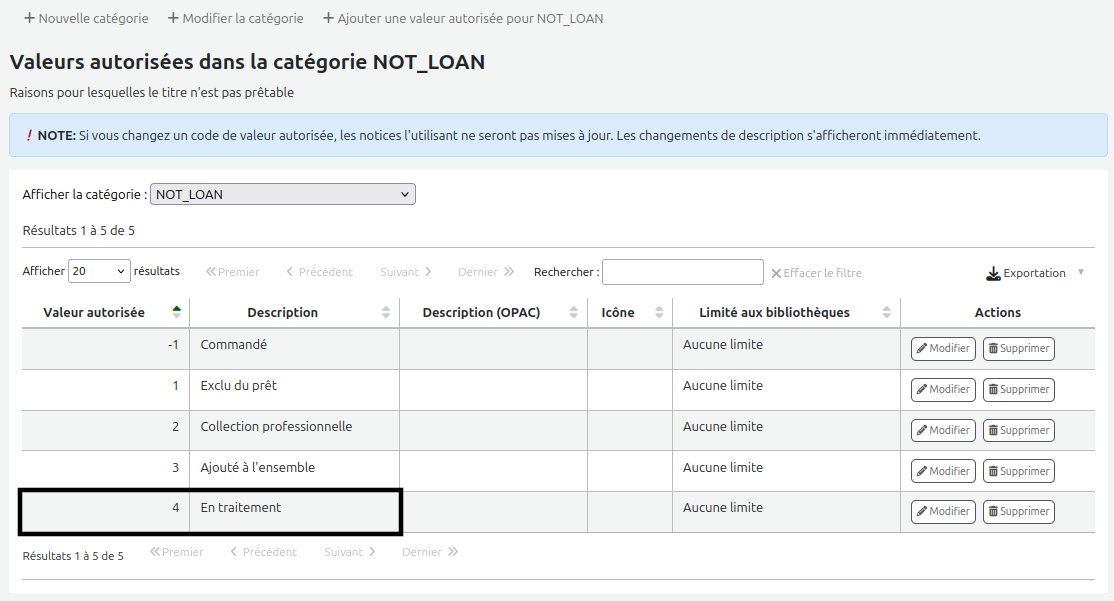Screen dimensions: 1114x601
Task: Sort by Icône column arrows
Action: click(x=659, y=312)
